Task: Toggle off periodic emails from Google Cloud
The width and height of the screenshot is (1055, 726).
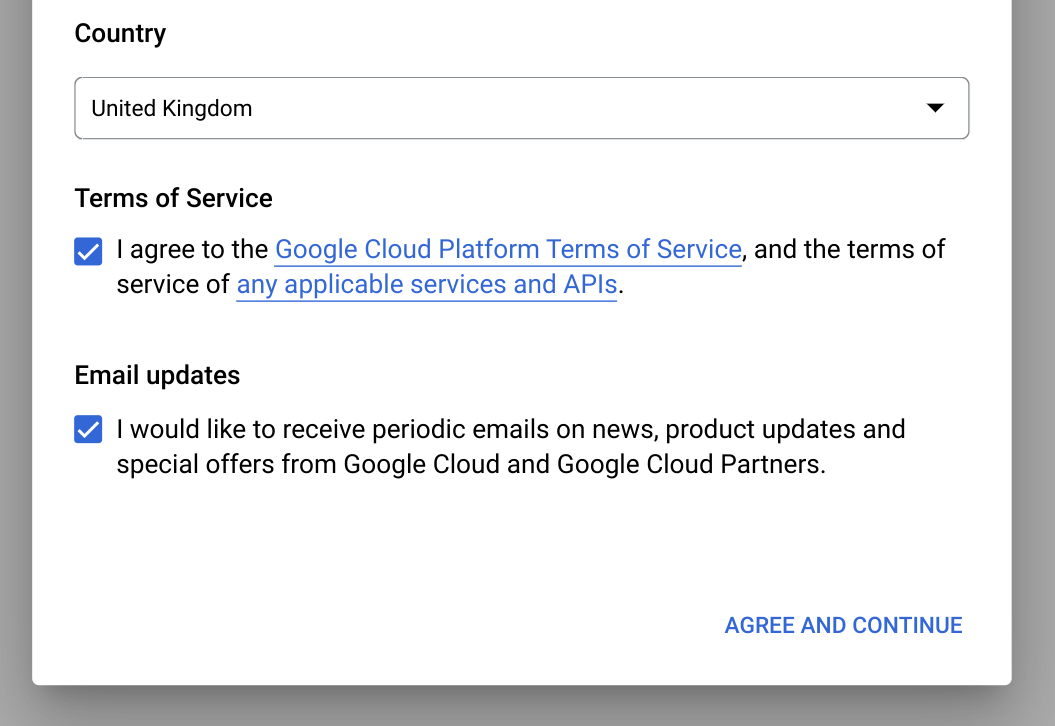Action: click(88, 429)
